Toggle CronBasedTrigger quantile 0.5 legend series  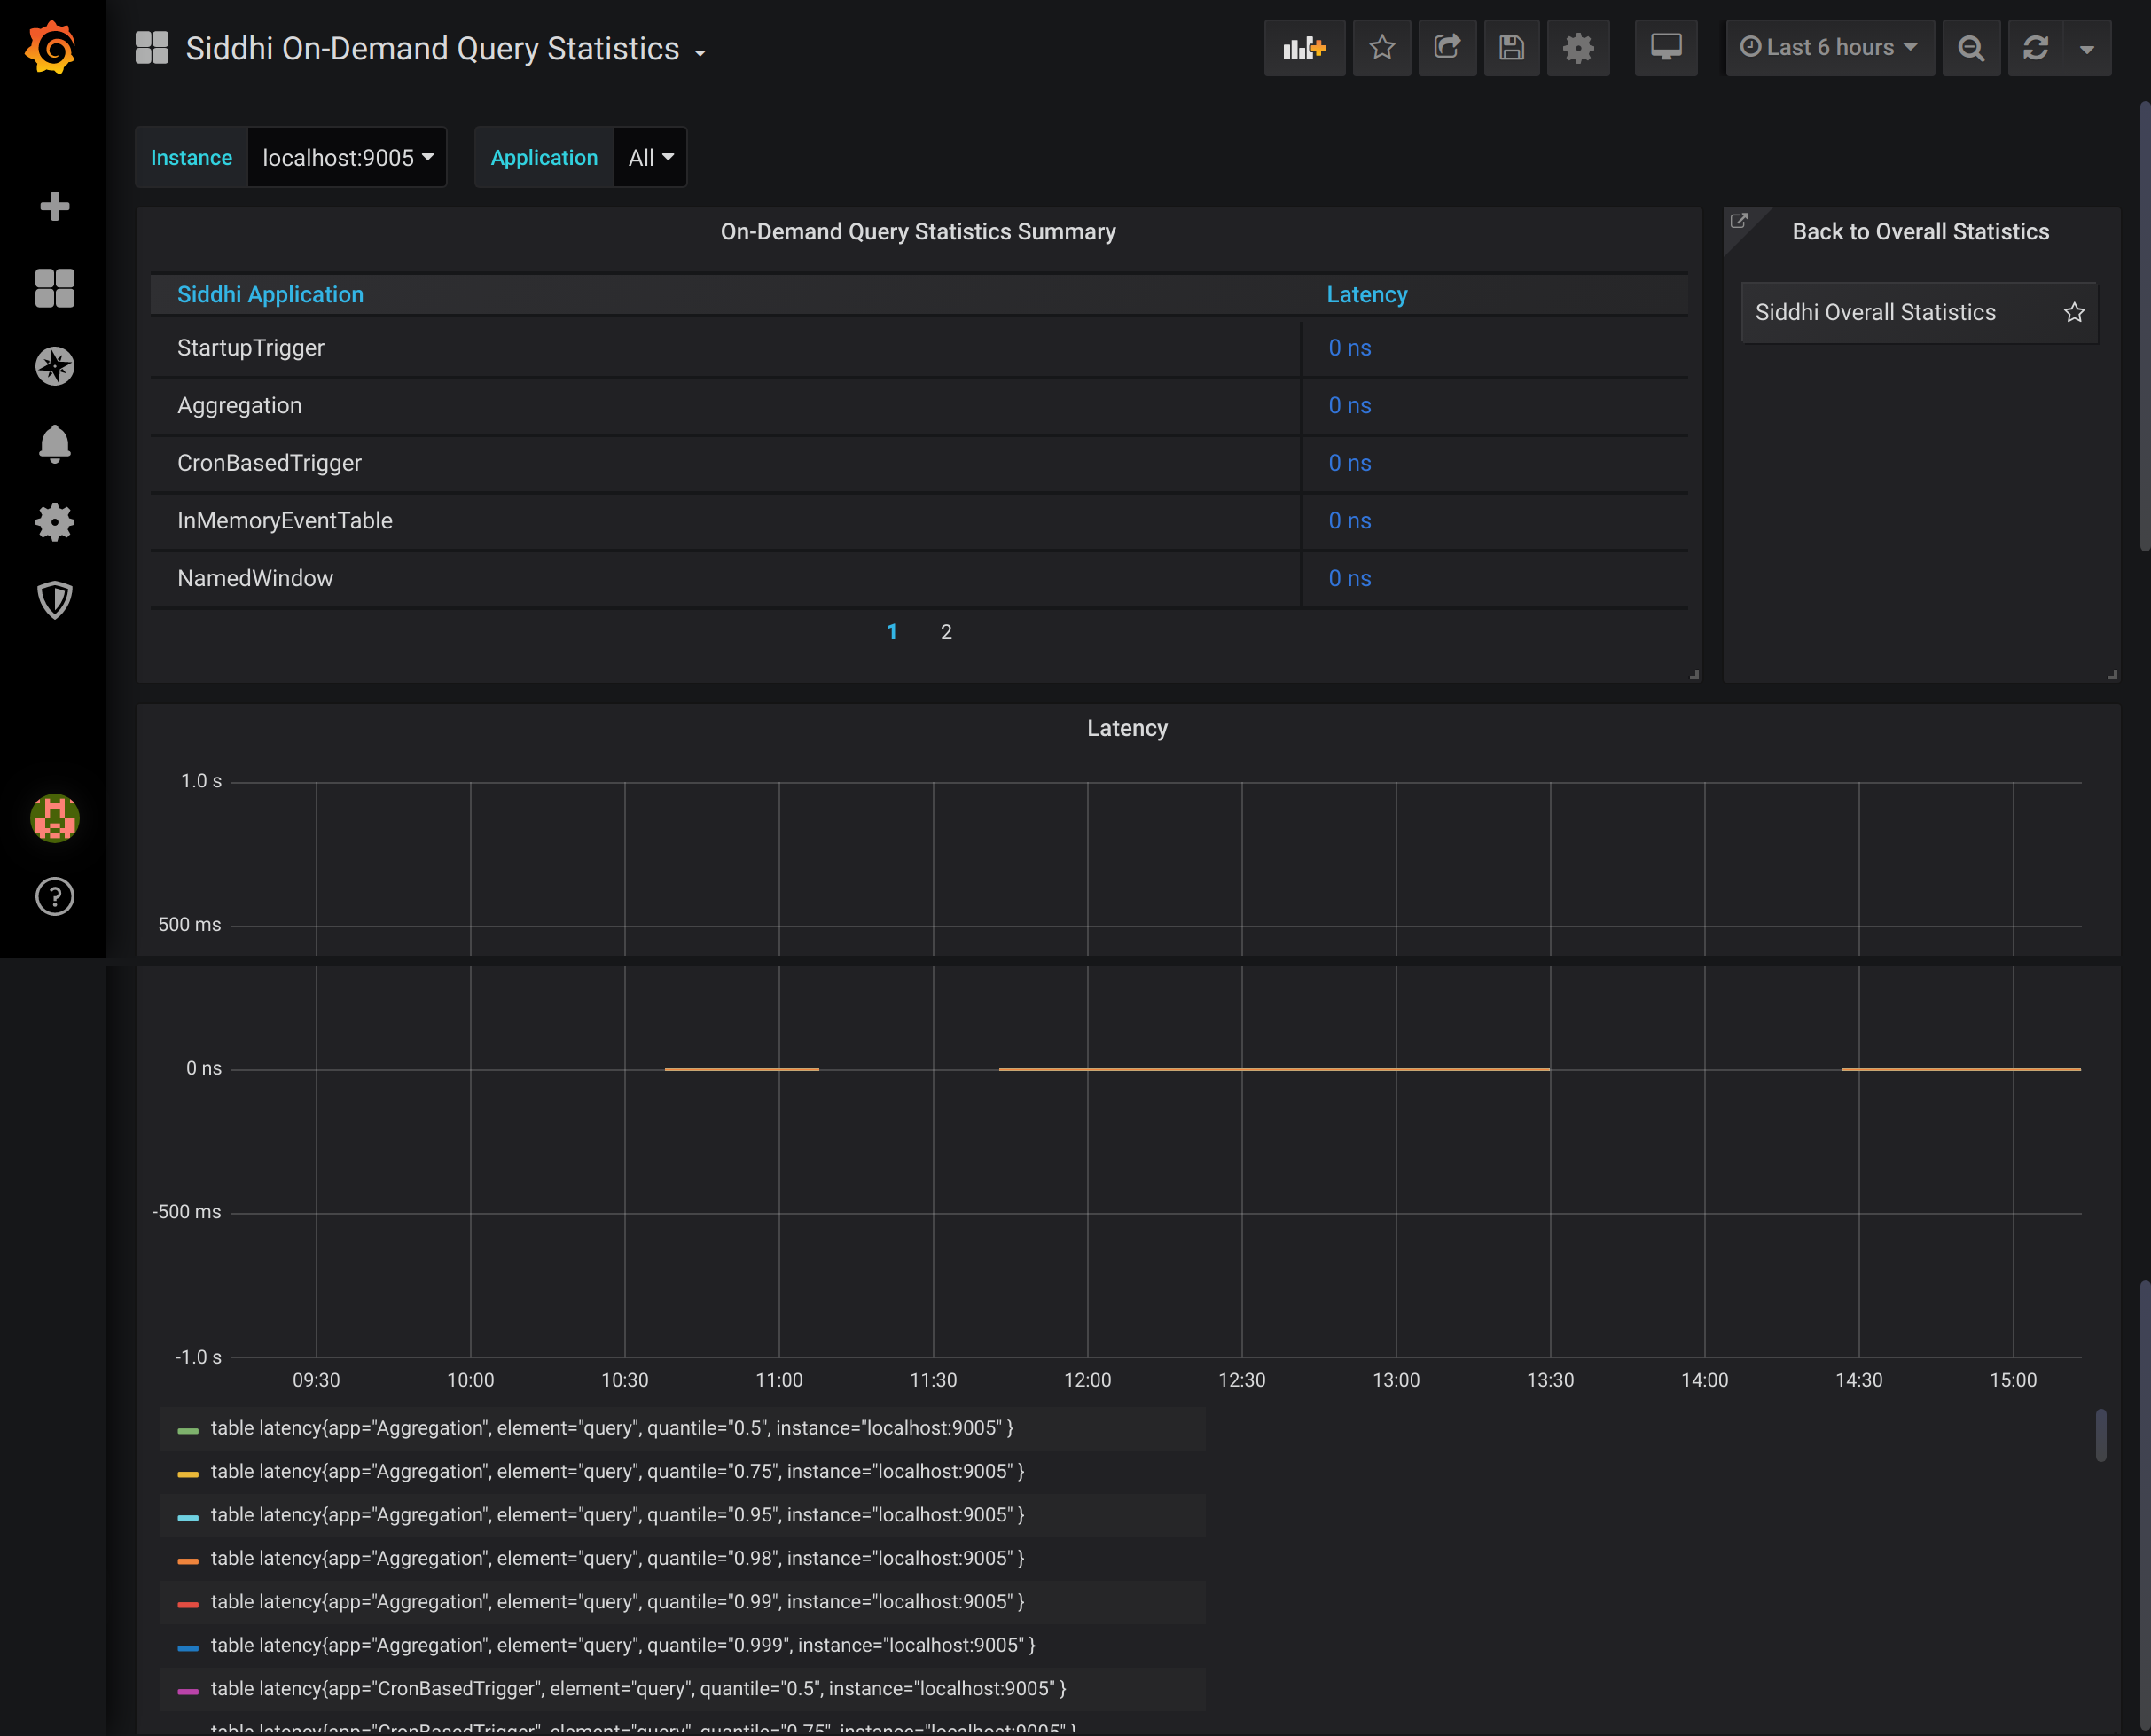click(x=638, y=1689)
